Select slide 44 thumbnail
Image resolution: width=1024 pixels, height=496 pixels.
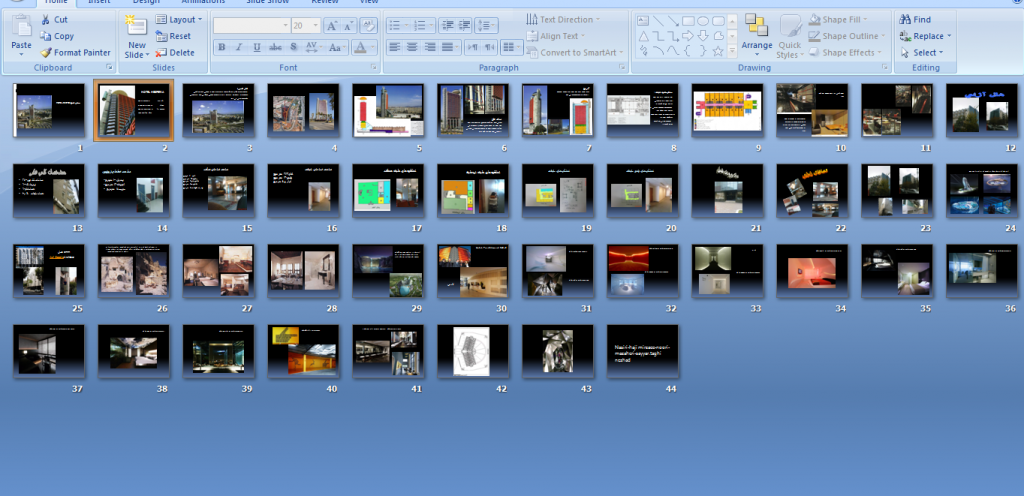coord(643,351)
